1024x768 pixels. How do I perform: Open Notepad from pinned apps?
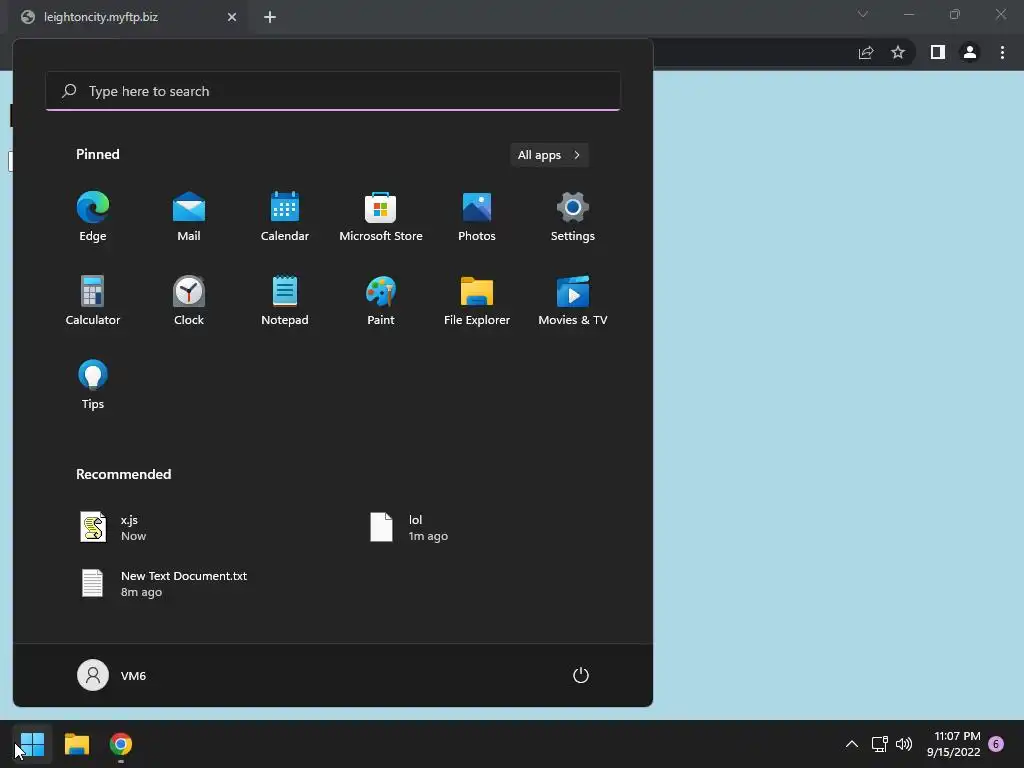click(285, 300)
